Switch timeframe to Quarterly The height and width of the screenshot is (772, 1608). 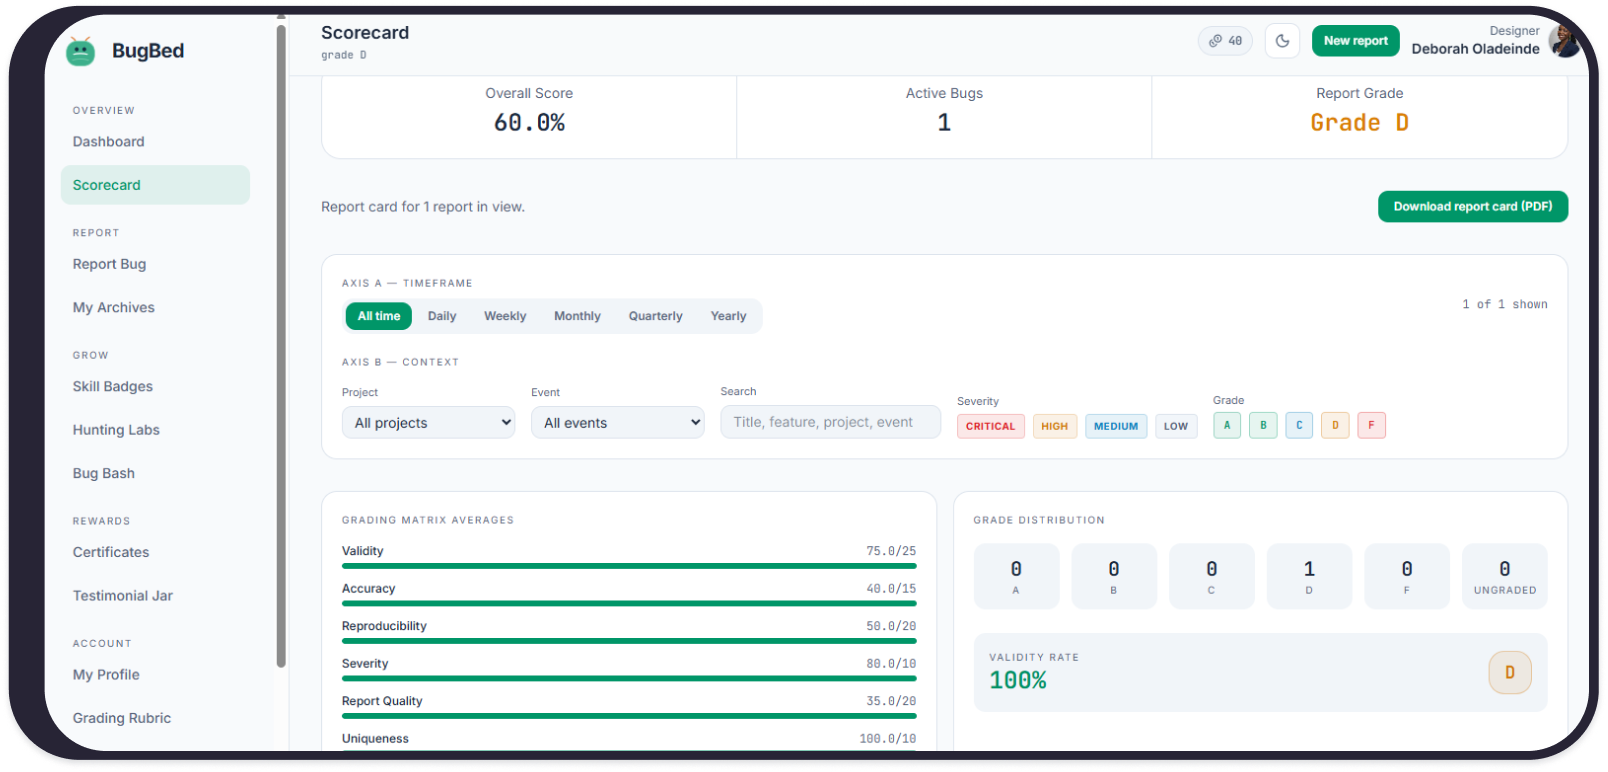(655, 316)
